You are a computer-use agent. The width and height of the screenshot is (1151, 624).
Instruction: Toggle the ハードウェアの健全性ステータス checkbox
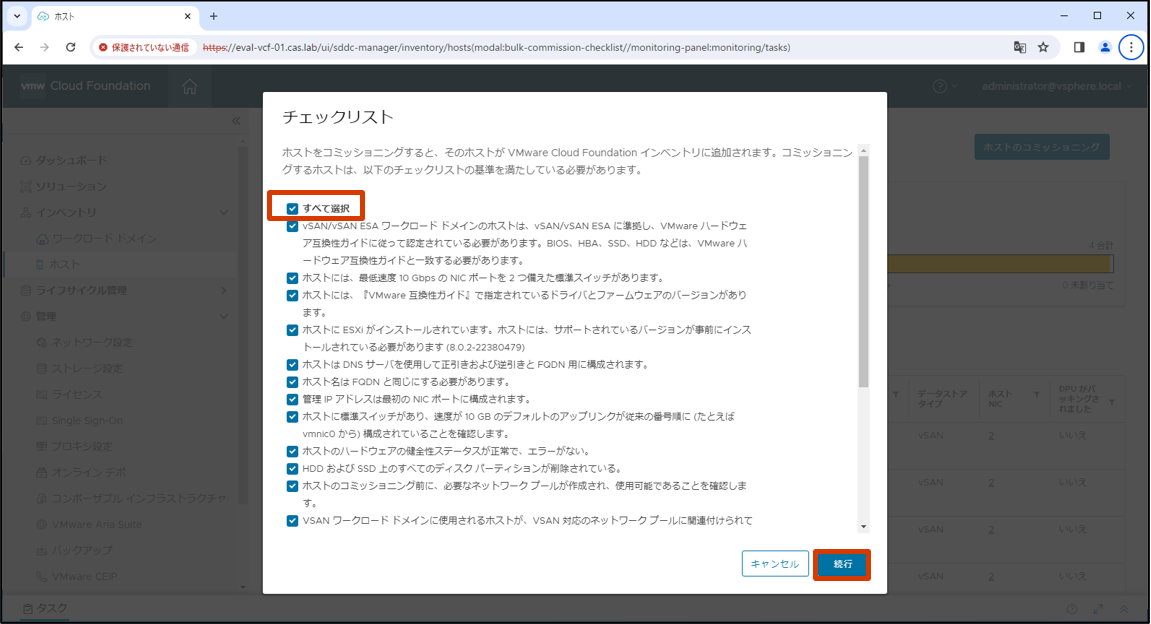click(x=292, y=451)
